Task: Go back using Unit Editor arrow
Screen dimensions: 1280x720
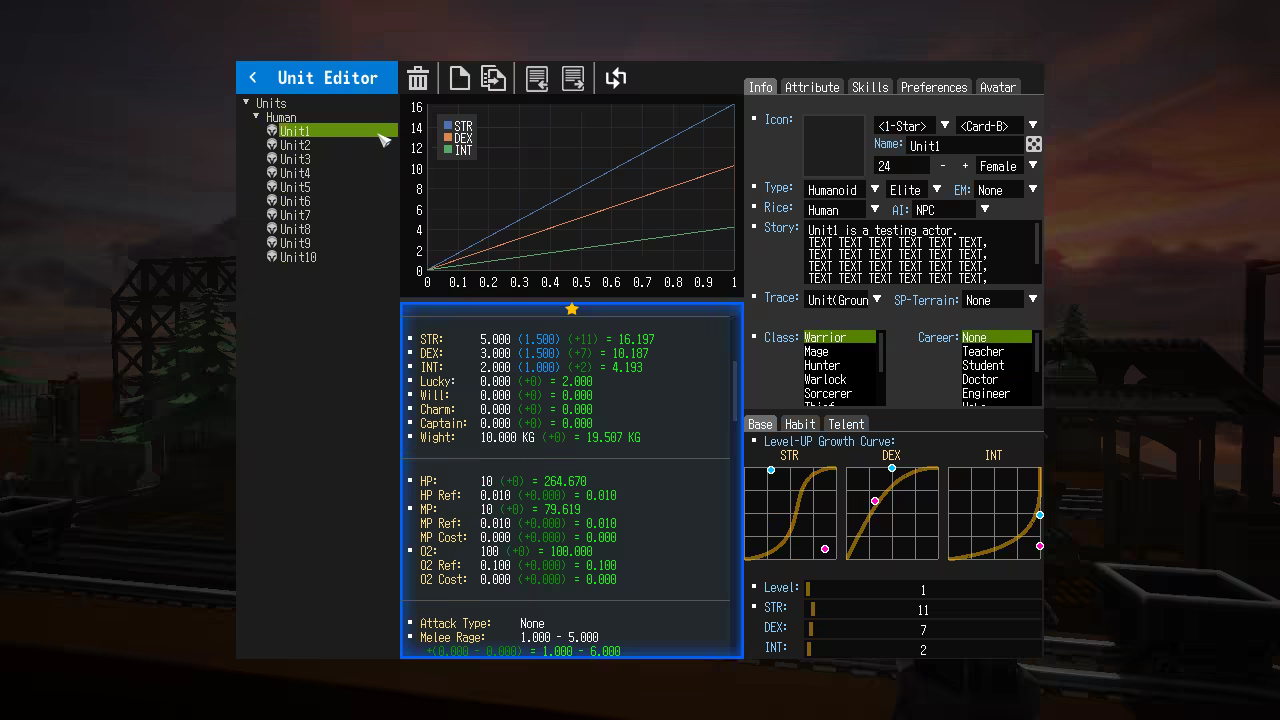Action: (253, 78)
